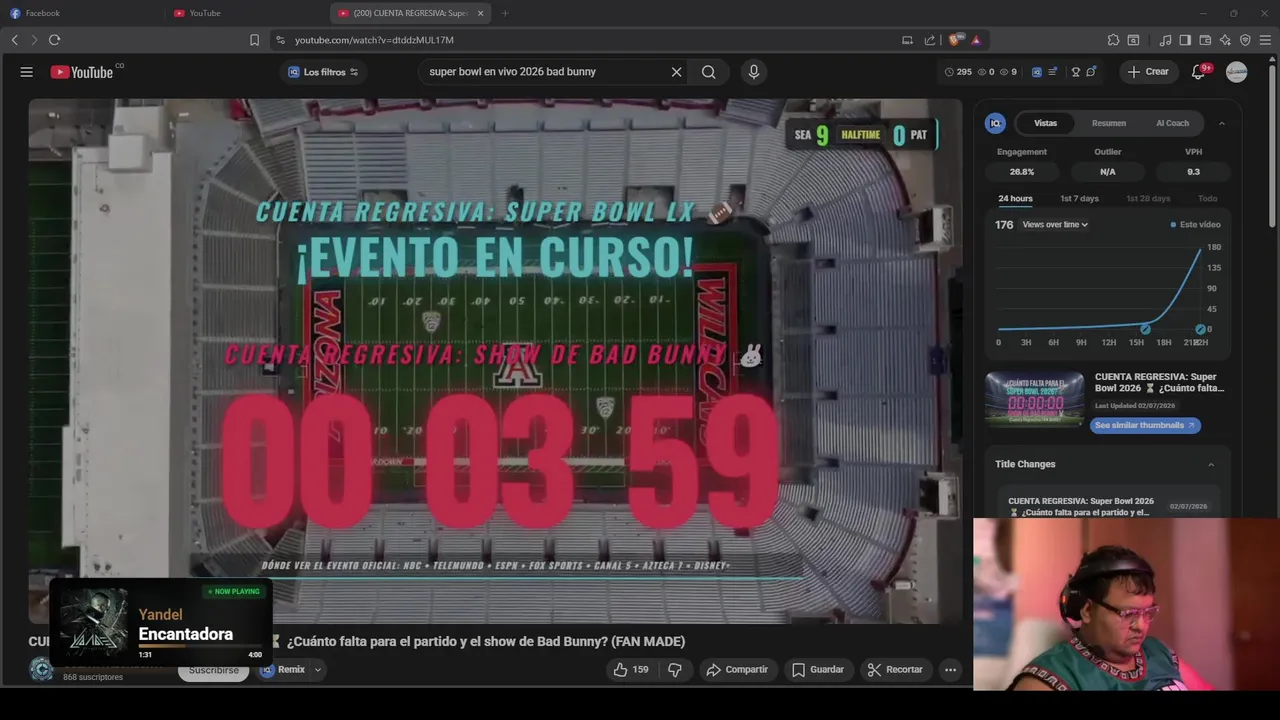Click the Suscribirse button
The width and height of the screenshot is (1280, 720).
pos(213,670)
